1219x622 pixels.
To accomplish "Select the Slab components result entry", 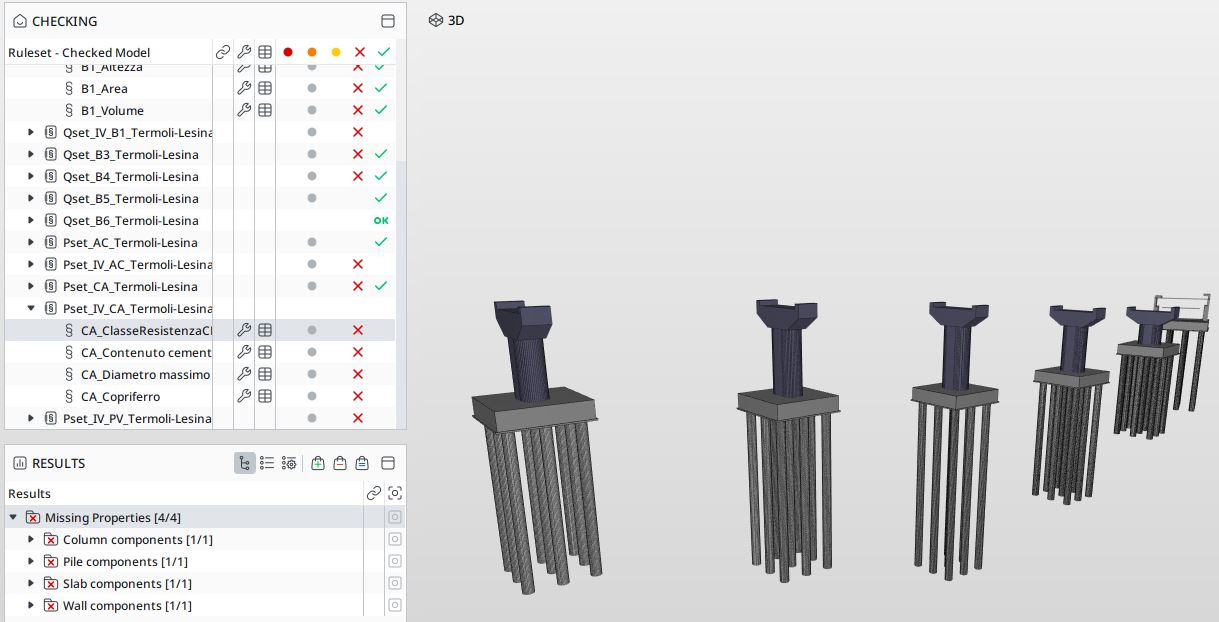I will pos(126,584).
